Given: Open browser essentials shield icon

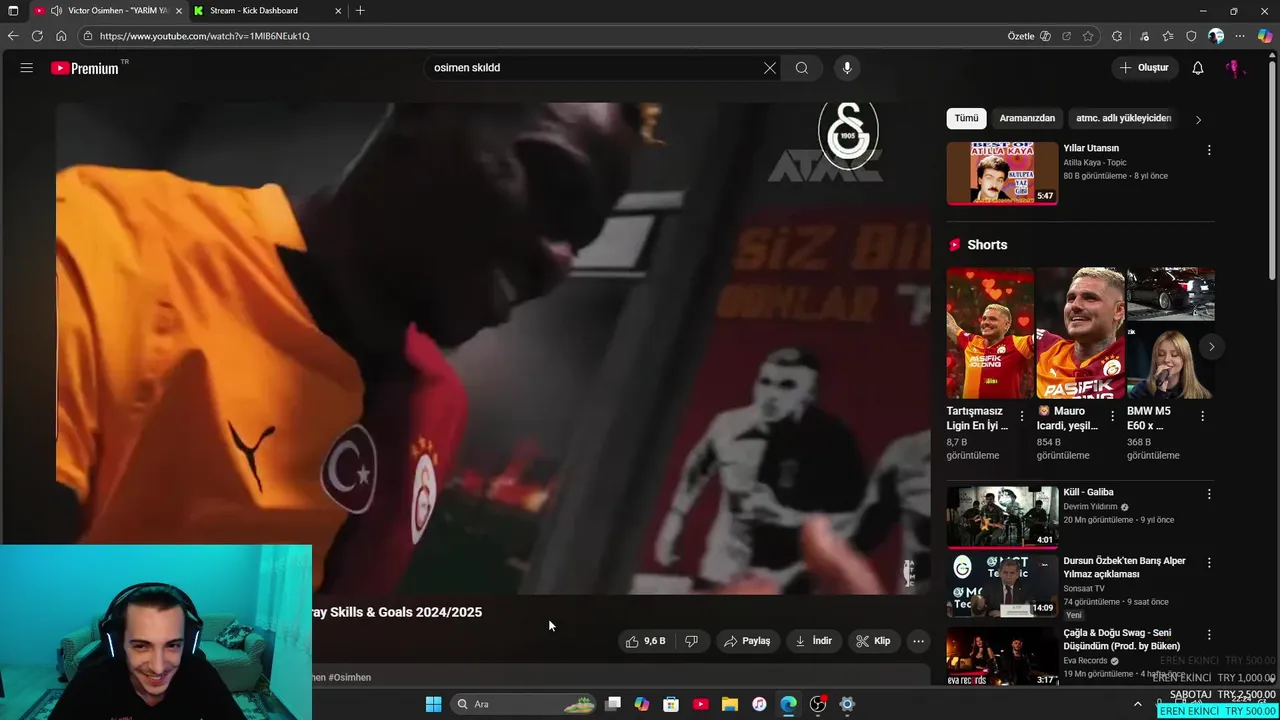Looking at the screenshot, I should tap(1191, 36).
